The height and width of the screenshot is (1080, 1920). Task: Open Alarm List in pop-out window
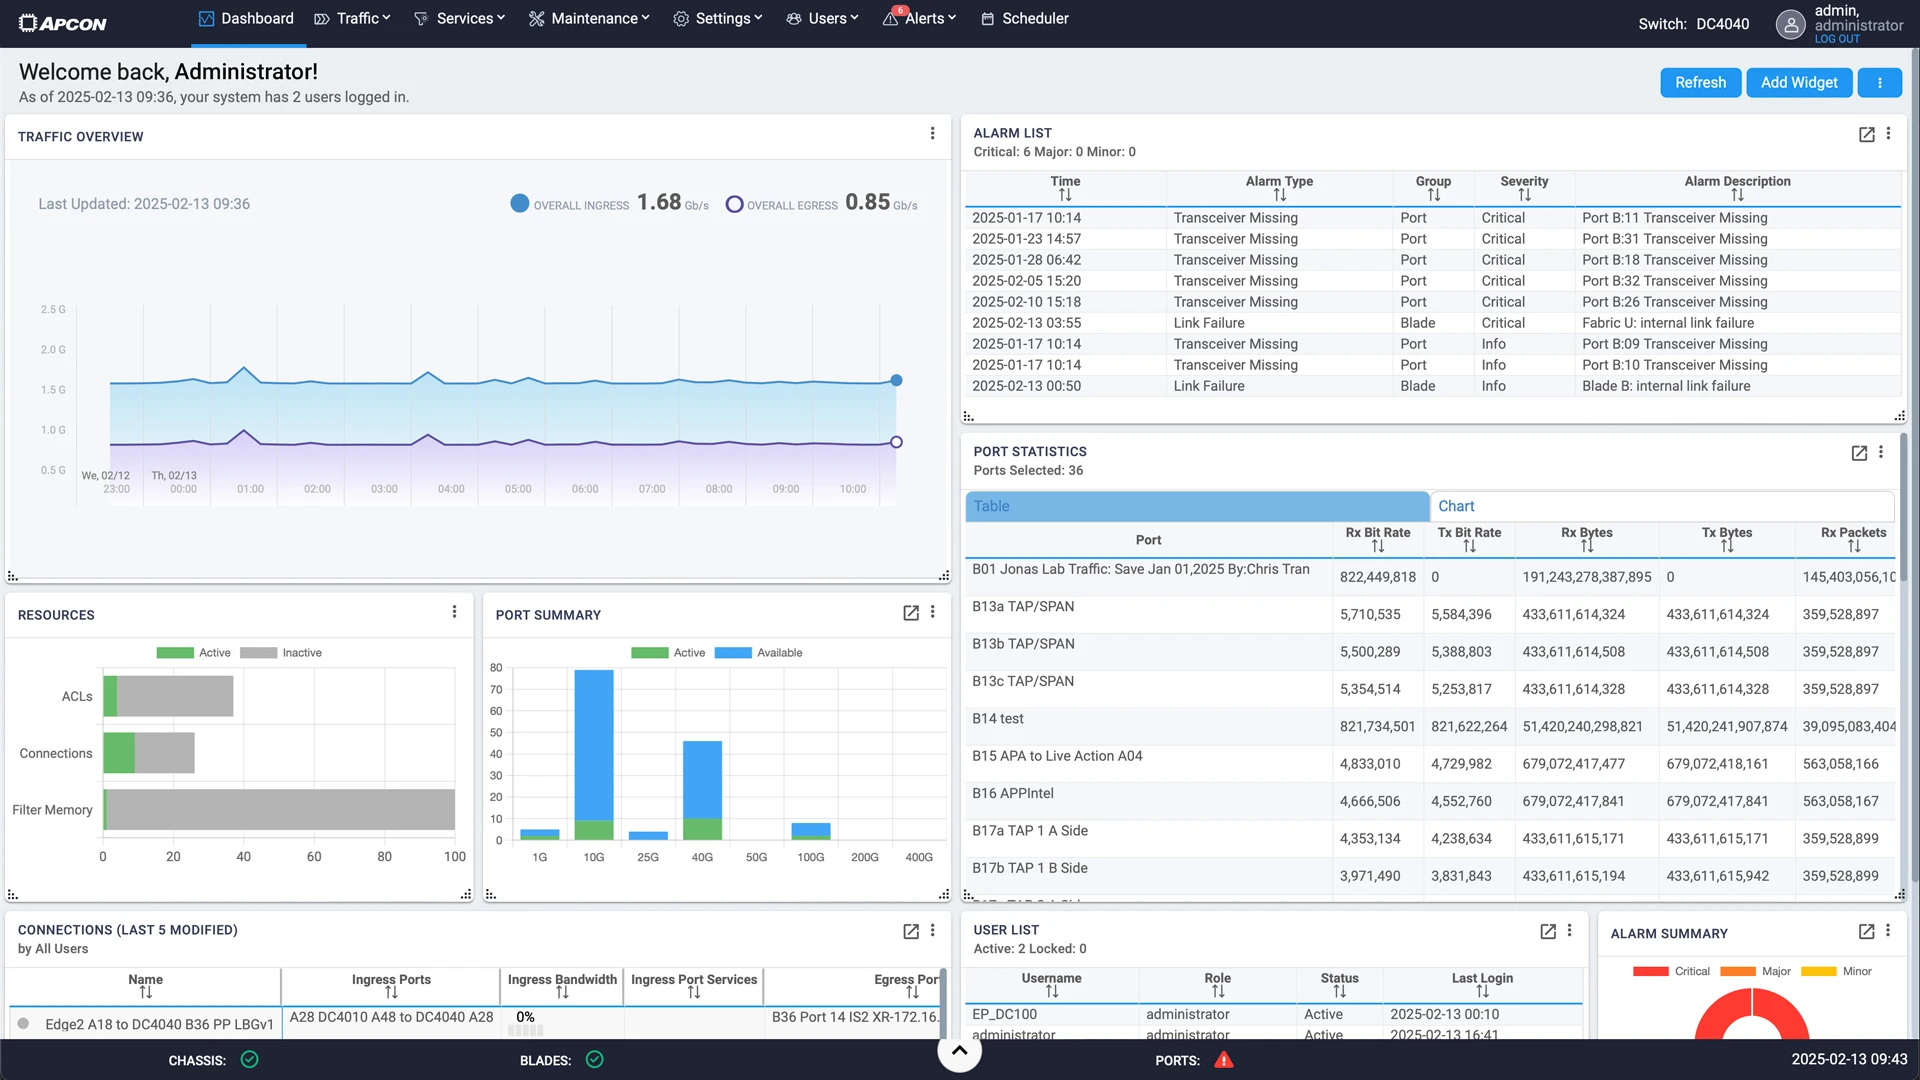coord(1866,134)
